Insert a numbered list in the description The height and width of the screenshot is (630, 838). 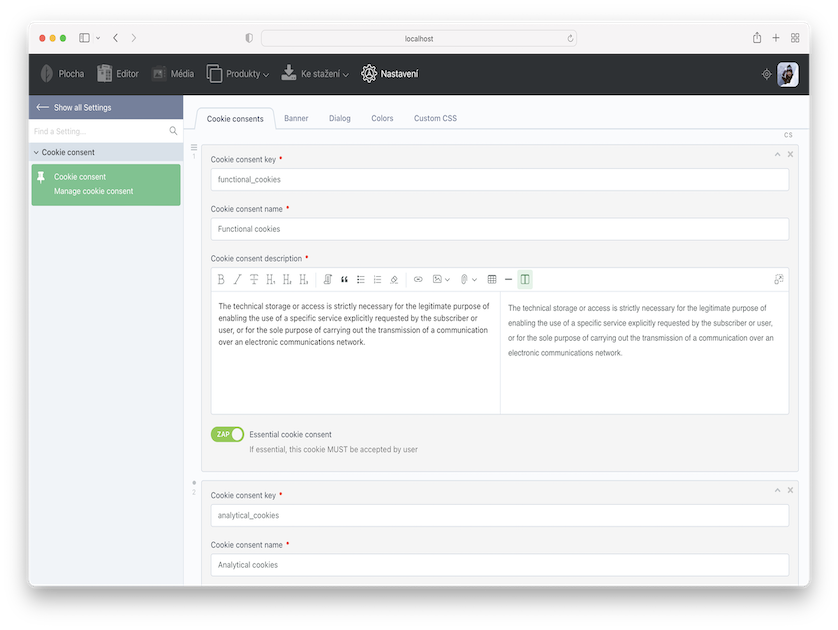(377, 279)
